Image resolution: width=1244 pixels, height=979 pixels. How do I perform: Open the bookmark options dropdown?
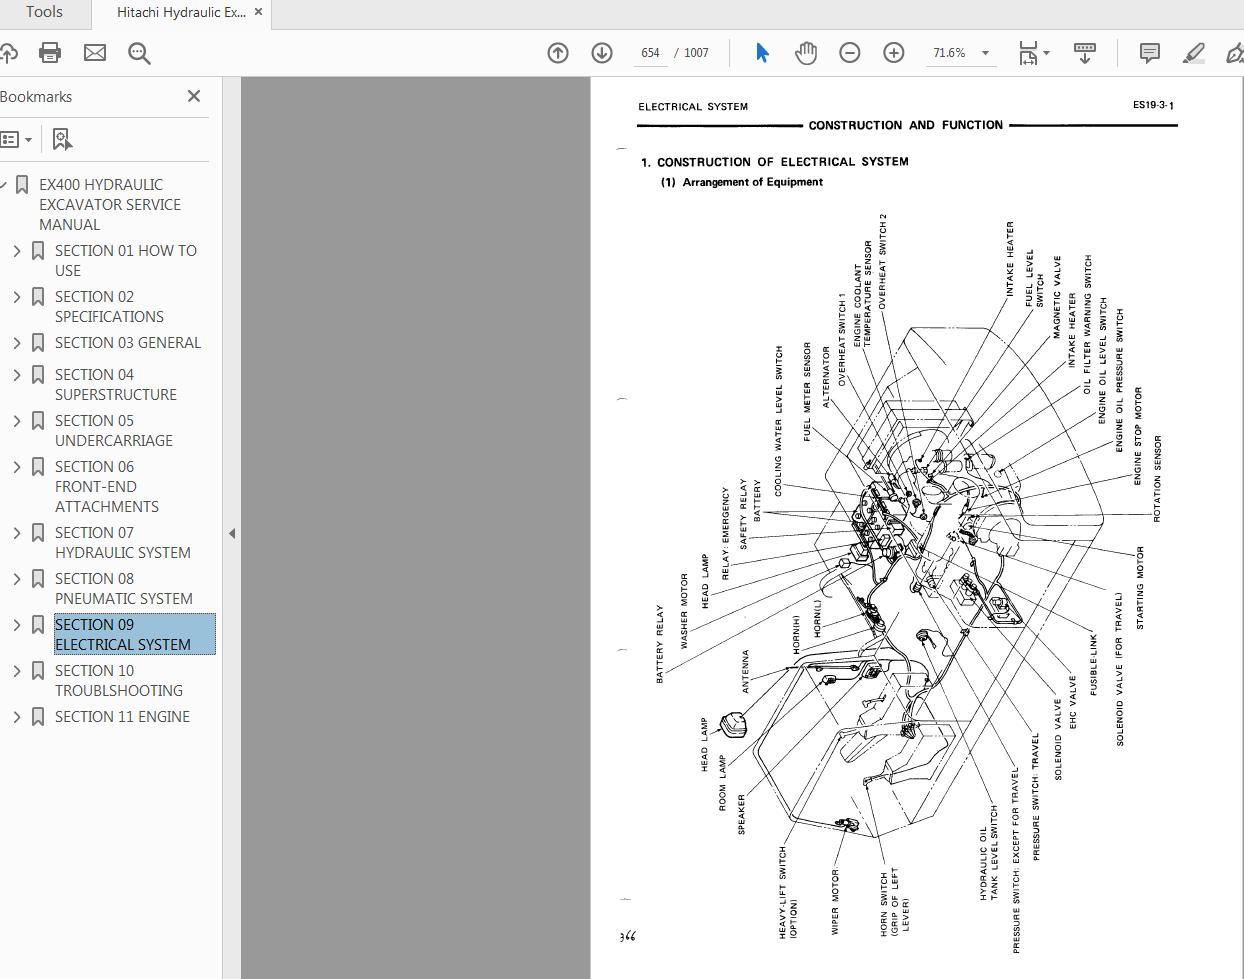18,138
